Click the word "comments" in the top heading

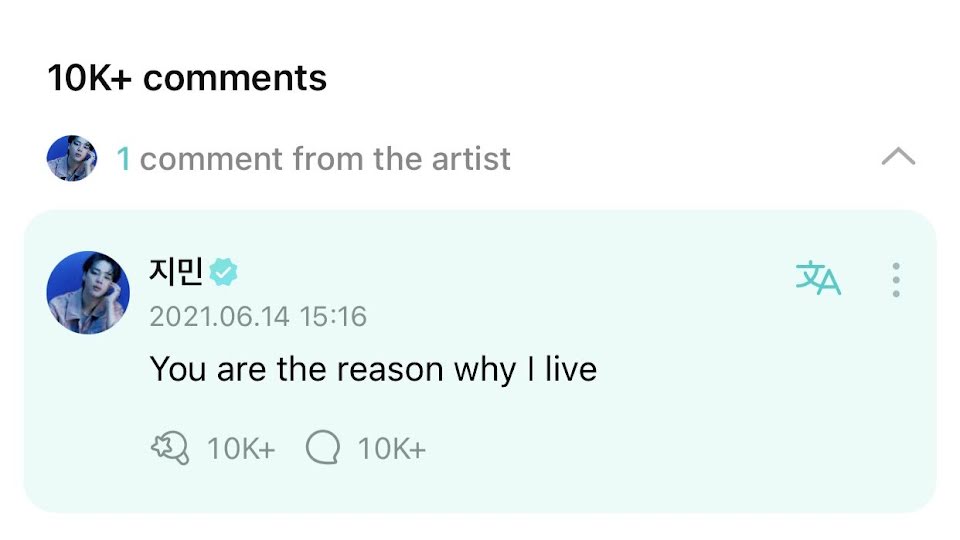tap(235, 78)
